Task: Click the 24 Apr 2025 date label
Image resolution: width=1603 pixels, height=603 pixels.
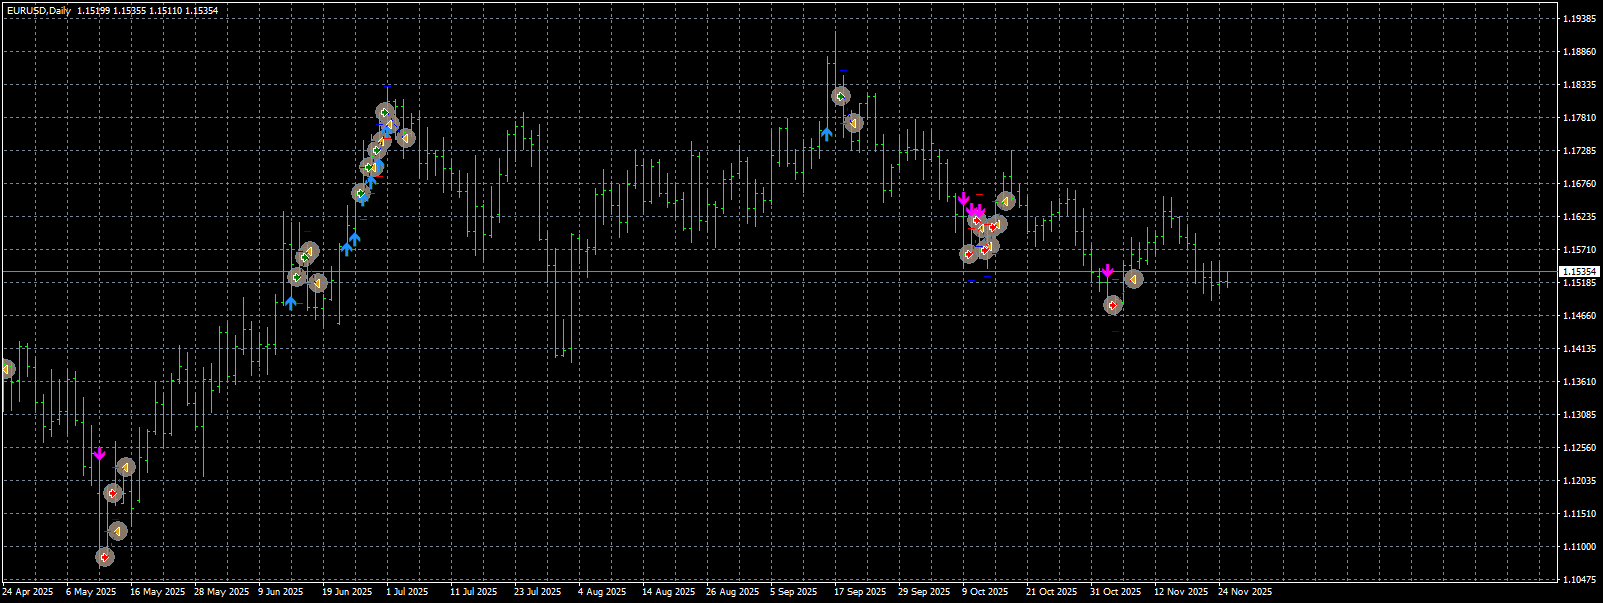Action: 28,592
